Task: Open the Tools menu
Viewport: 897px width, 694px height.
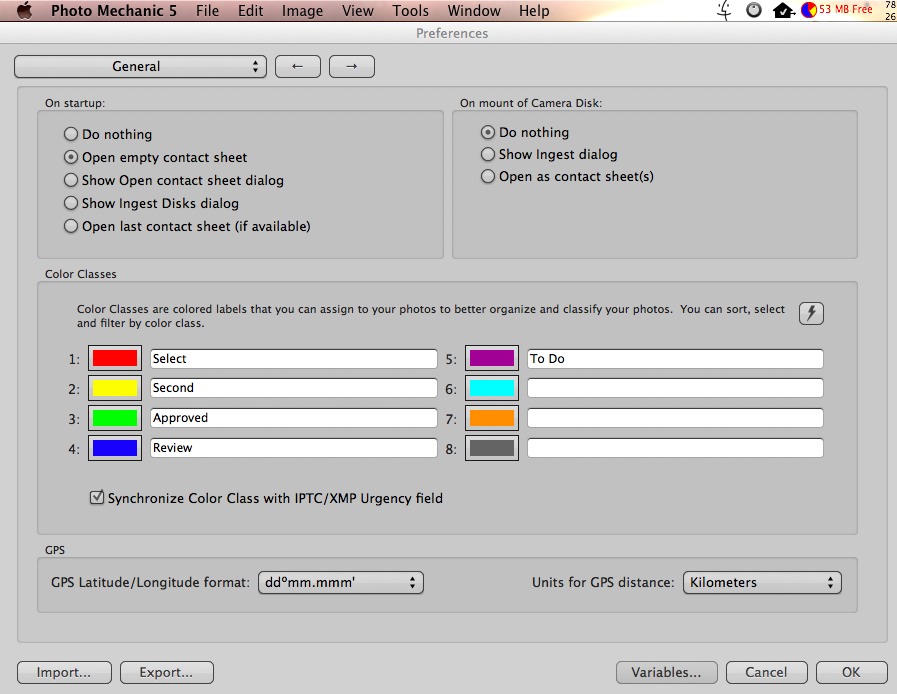Action: [x=410, y=11]
